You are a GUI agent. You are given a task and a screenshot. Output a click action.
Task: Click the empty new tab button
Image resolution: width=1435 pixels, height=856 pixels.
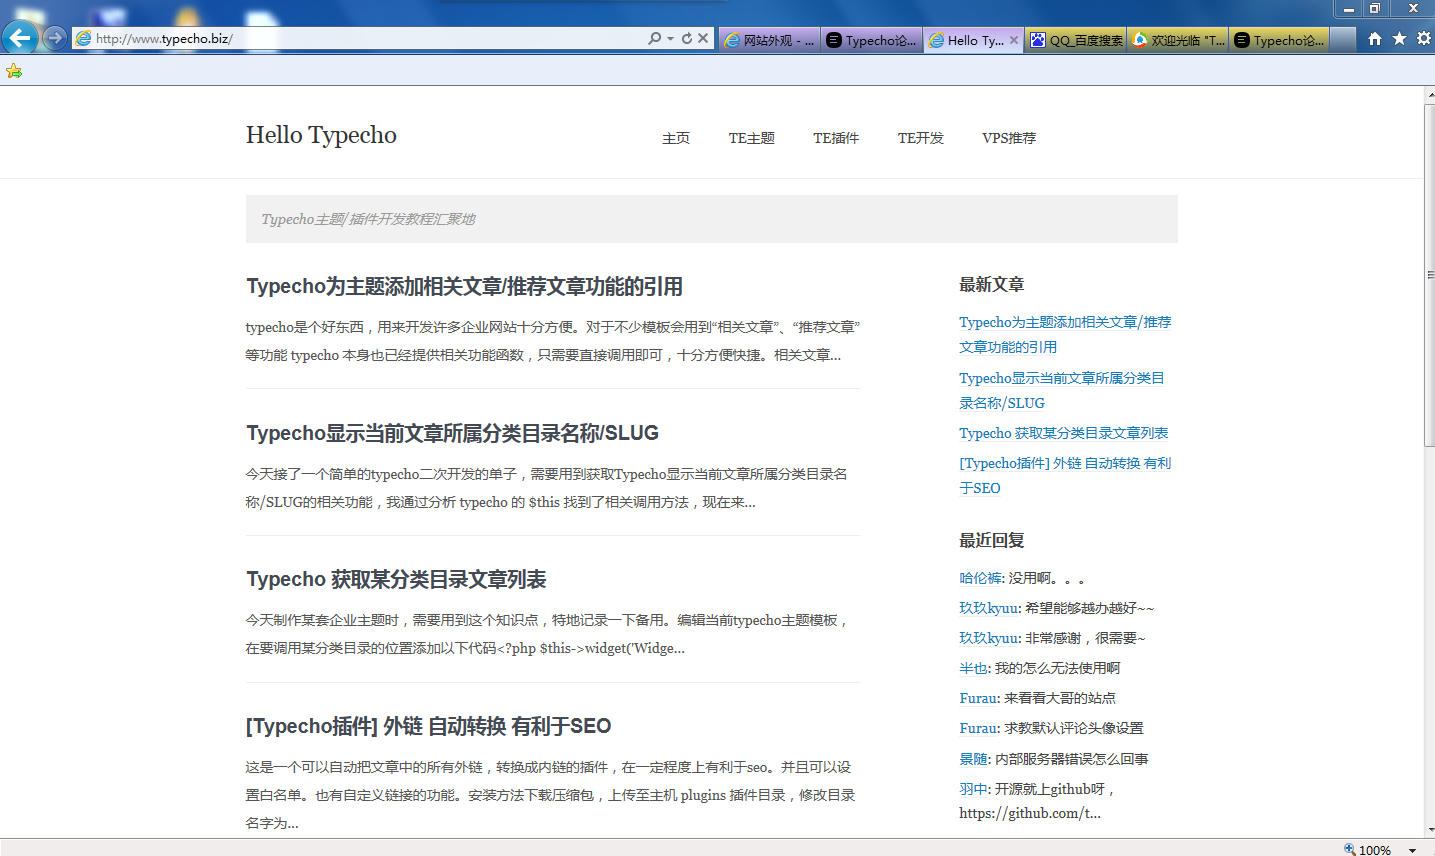pyautogui.click(x=1343, y=40)
